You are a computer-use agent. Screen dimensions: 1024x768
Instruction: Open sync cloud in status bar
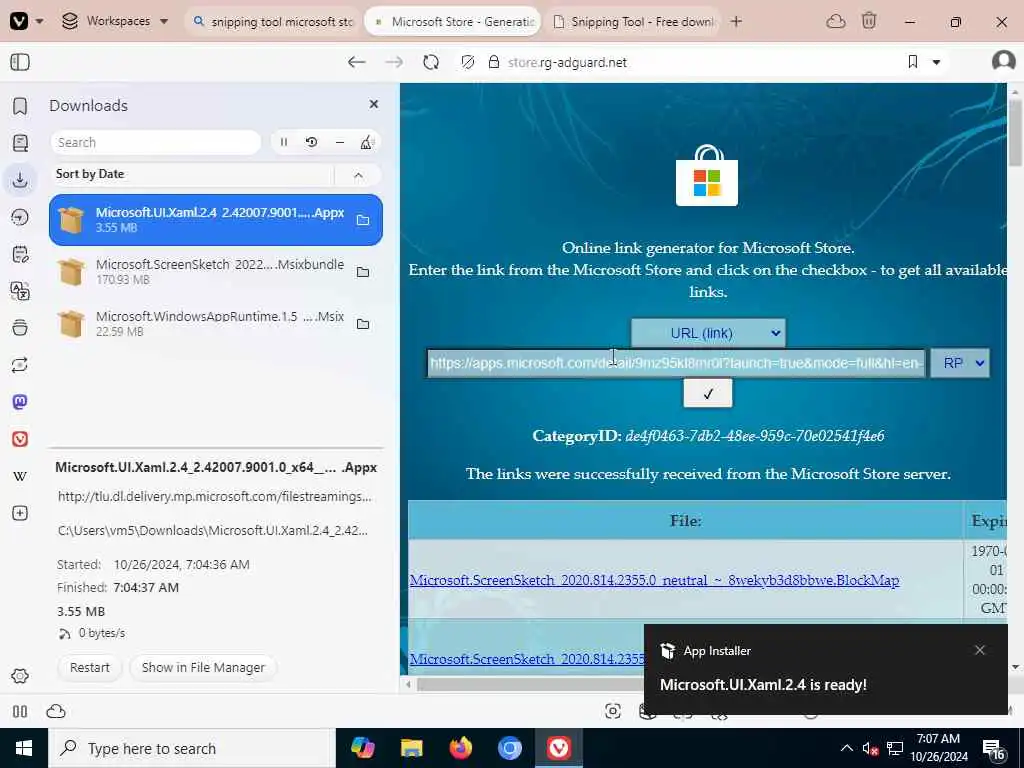[56, 711]
